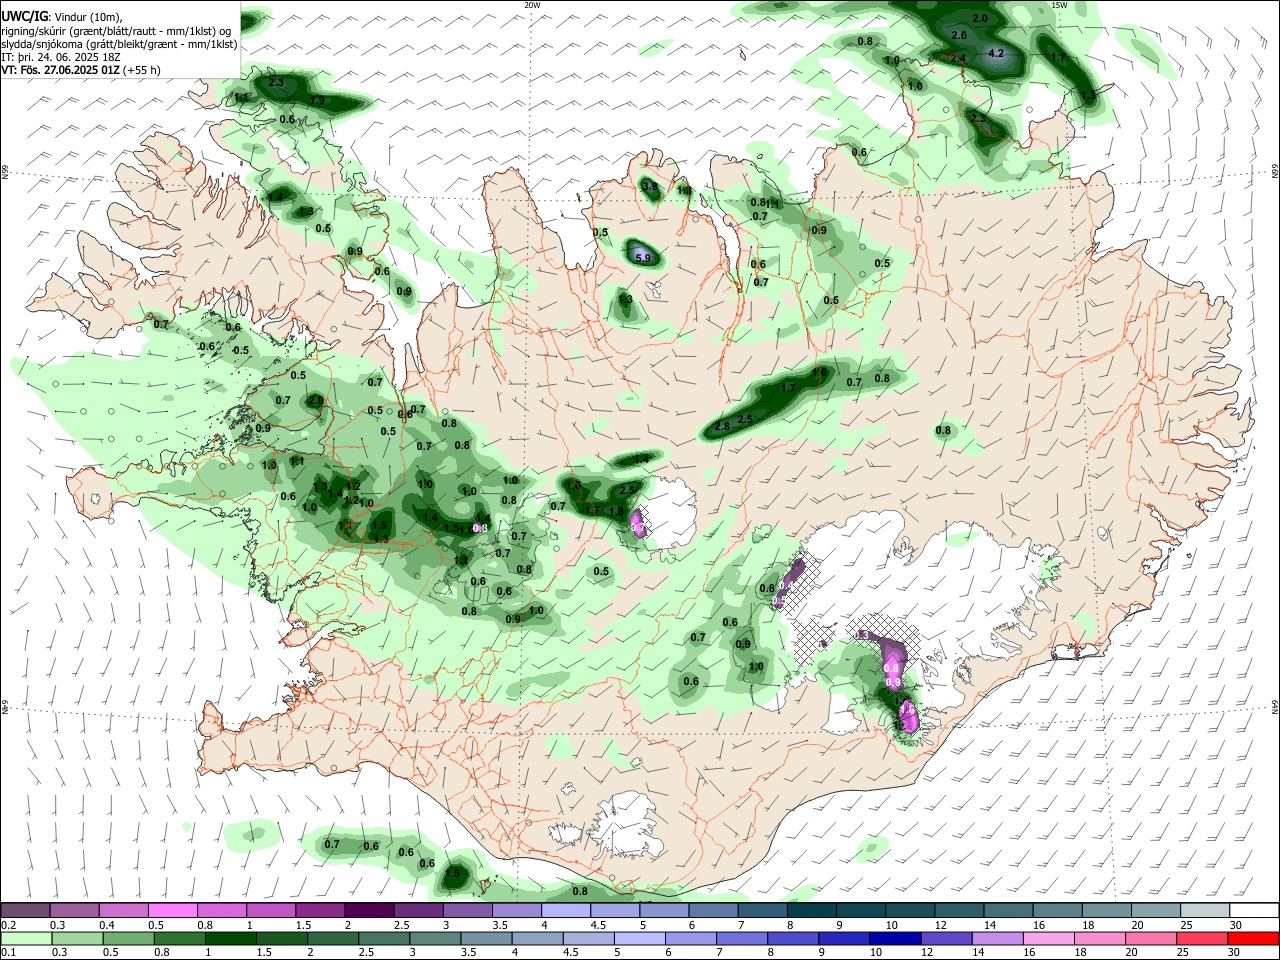Click the '15W' longitude label at the top edge
Image resolution: width=1280 pixels, height=960 pixels.
1060,5
